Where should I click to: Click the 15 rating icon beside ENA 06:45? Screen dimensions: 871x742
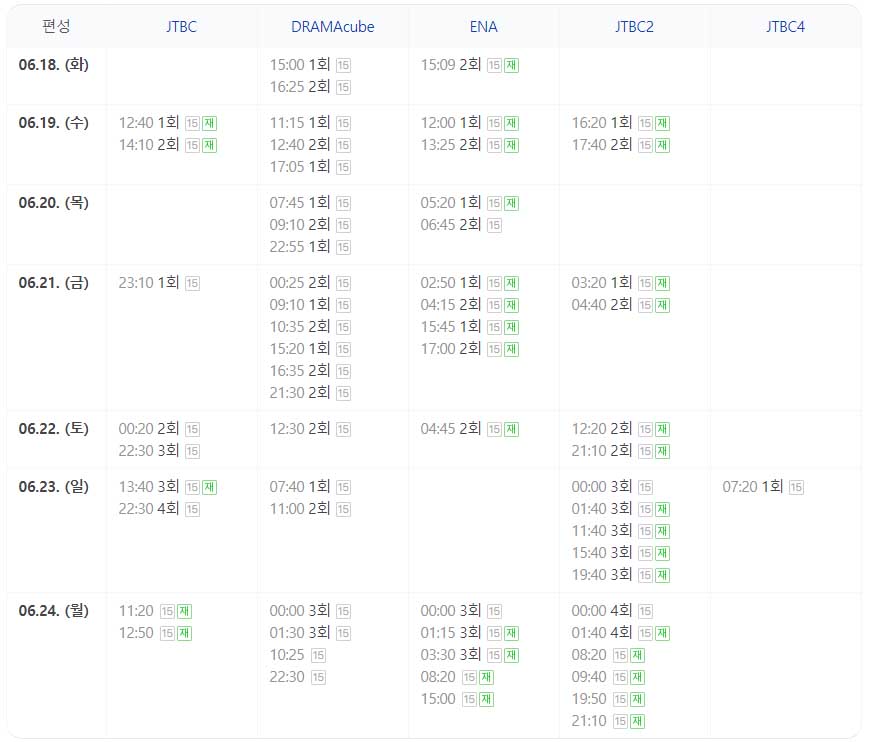494,225
